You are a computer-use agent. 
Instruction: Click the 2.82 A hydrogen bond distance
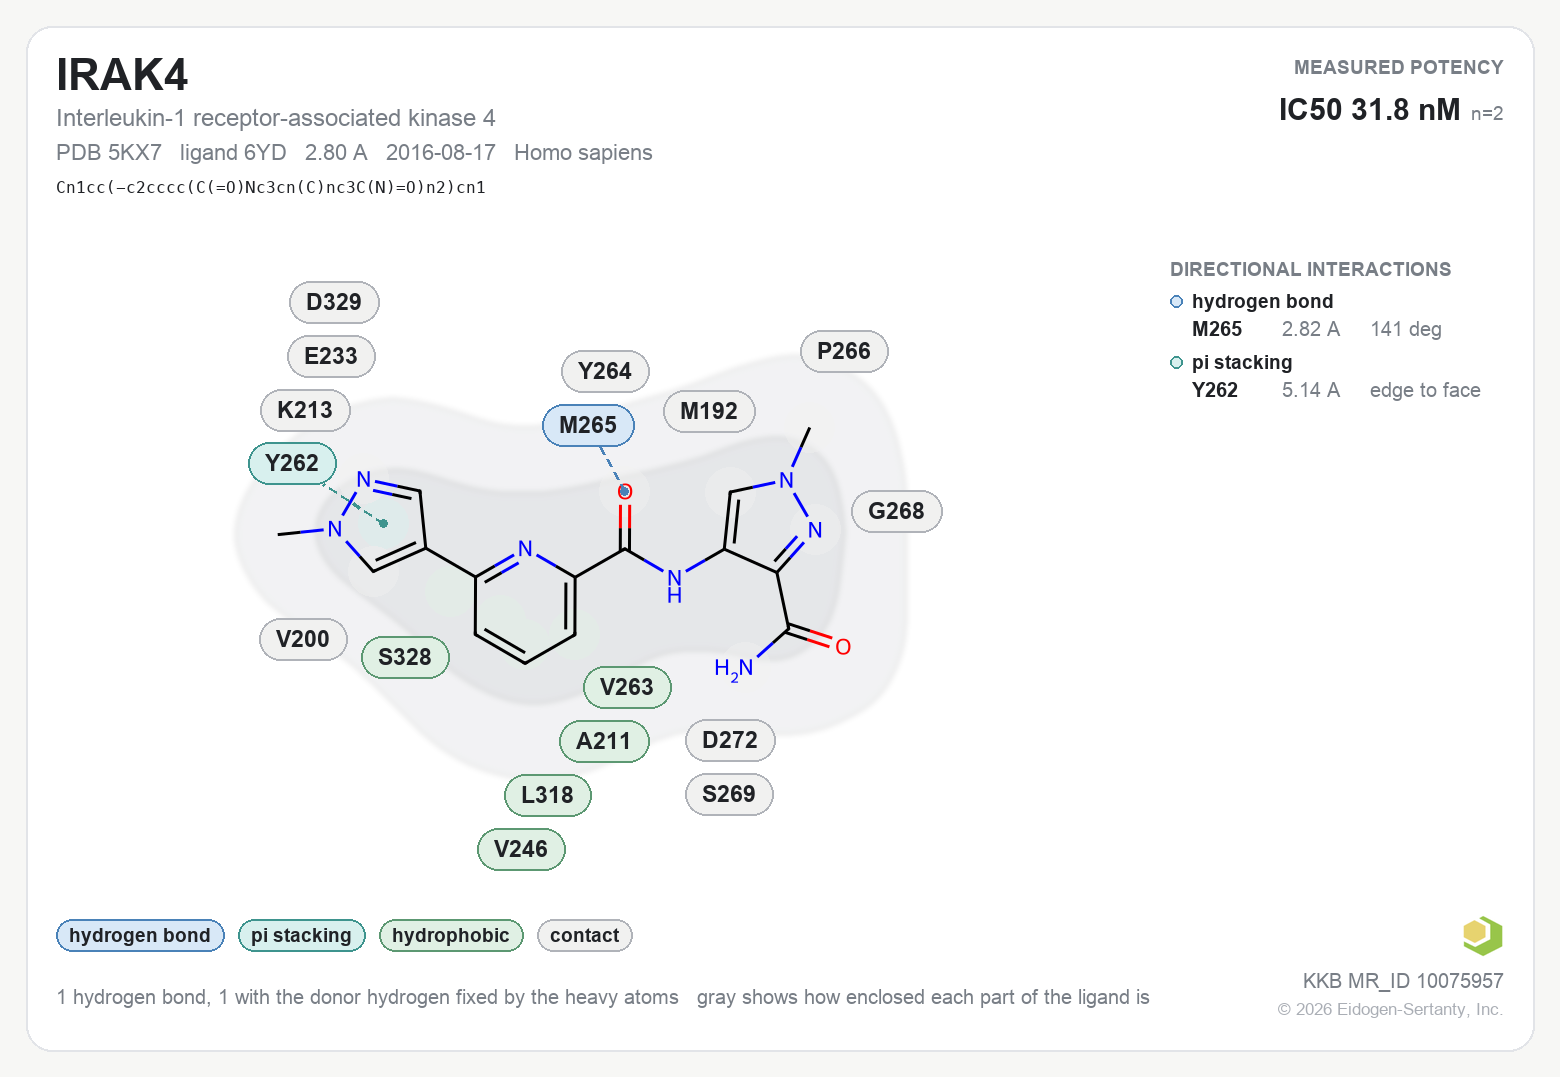coord(1311,329)
